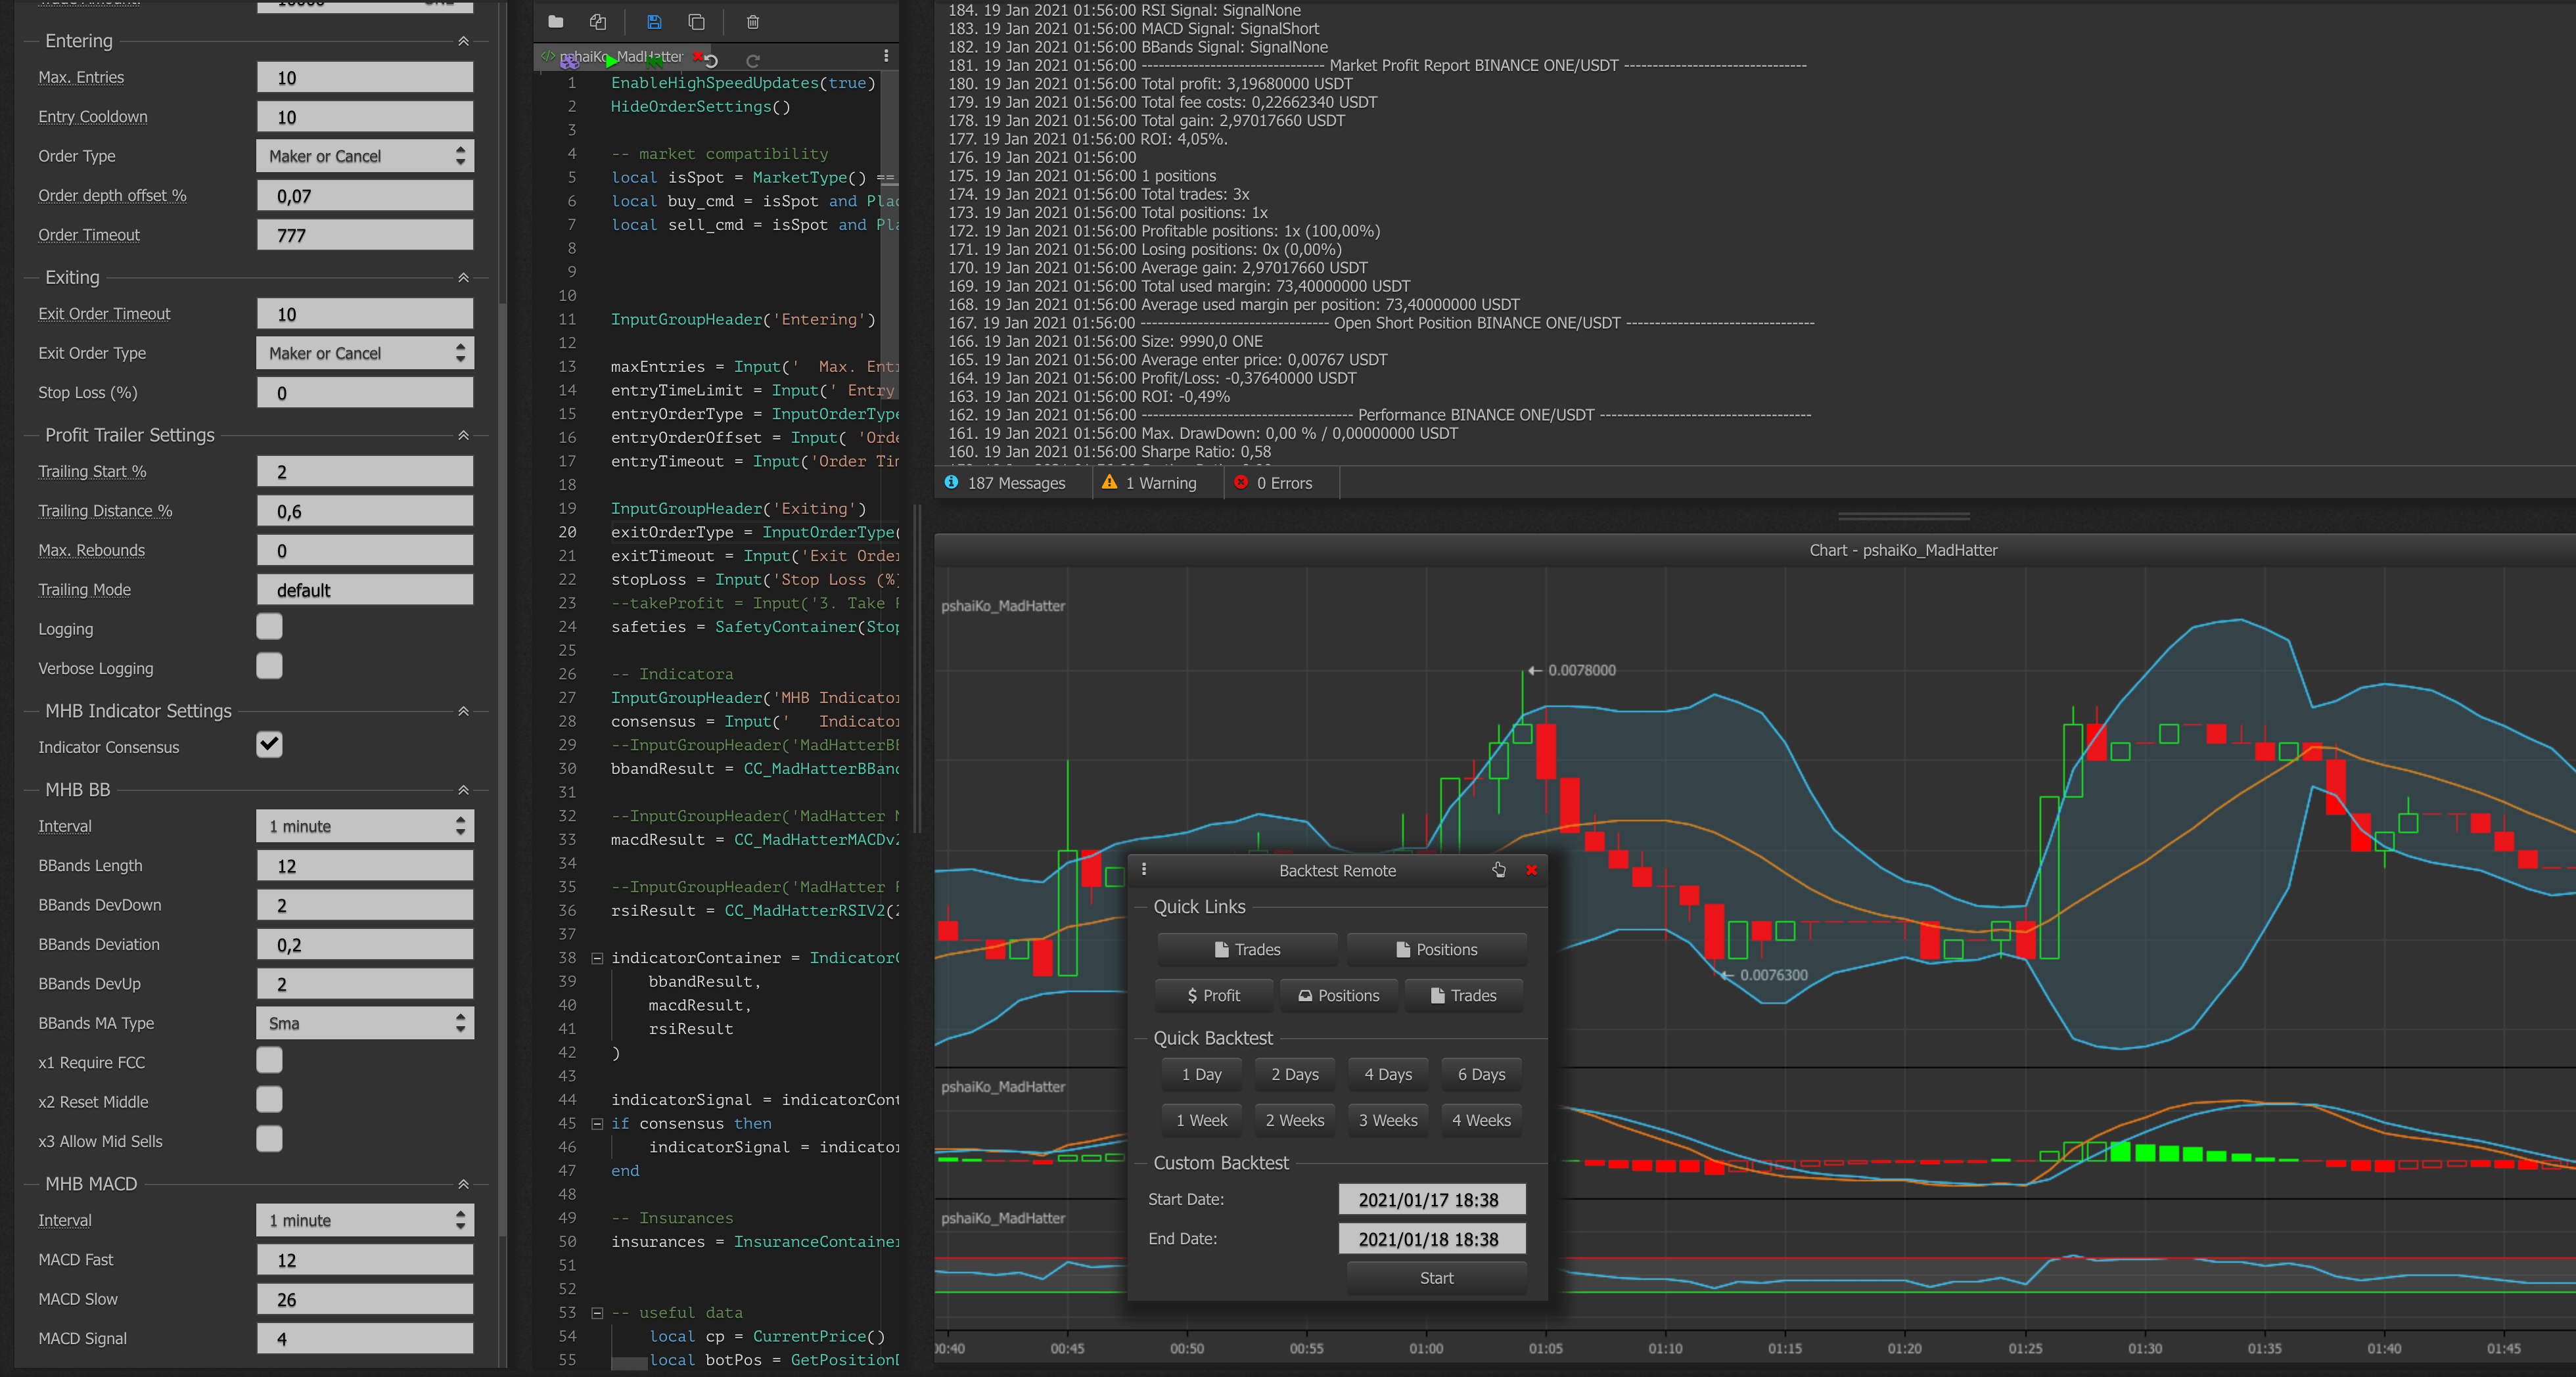
Task: Collapse the Exiting settings group
Action: (463, 277)
